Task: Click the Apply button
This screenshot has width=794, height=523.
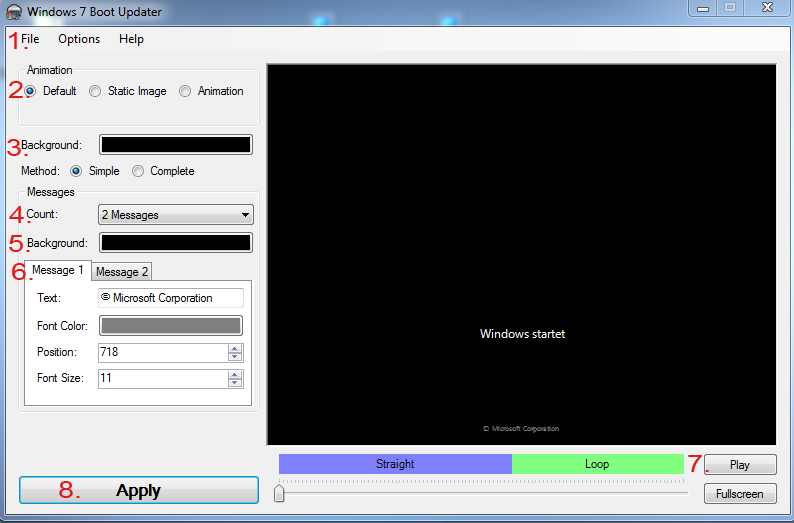Action: (139, 490)
